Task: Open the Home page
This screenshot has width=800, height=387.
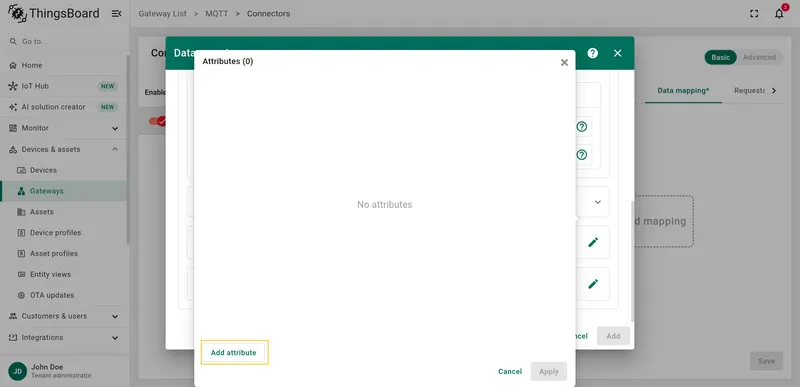Action: click(32, 65)
